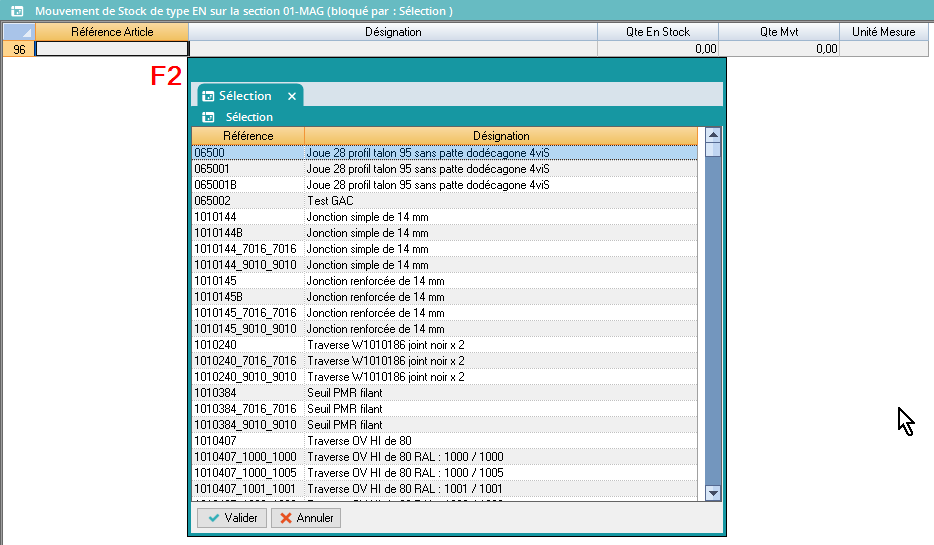
Task: Select the Sélection tab label
Action: (245, 96)
